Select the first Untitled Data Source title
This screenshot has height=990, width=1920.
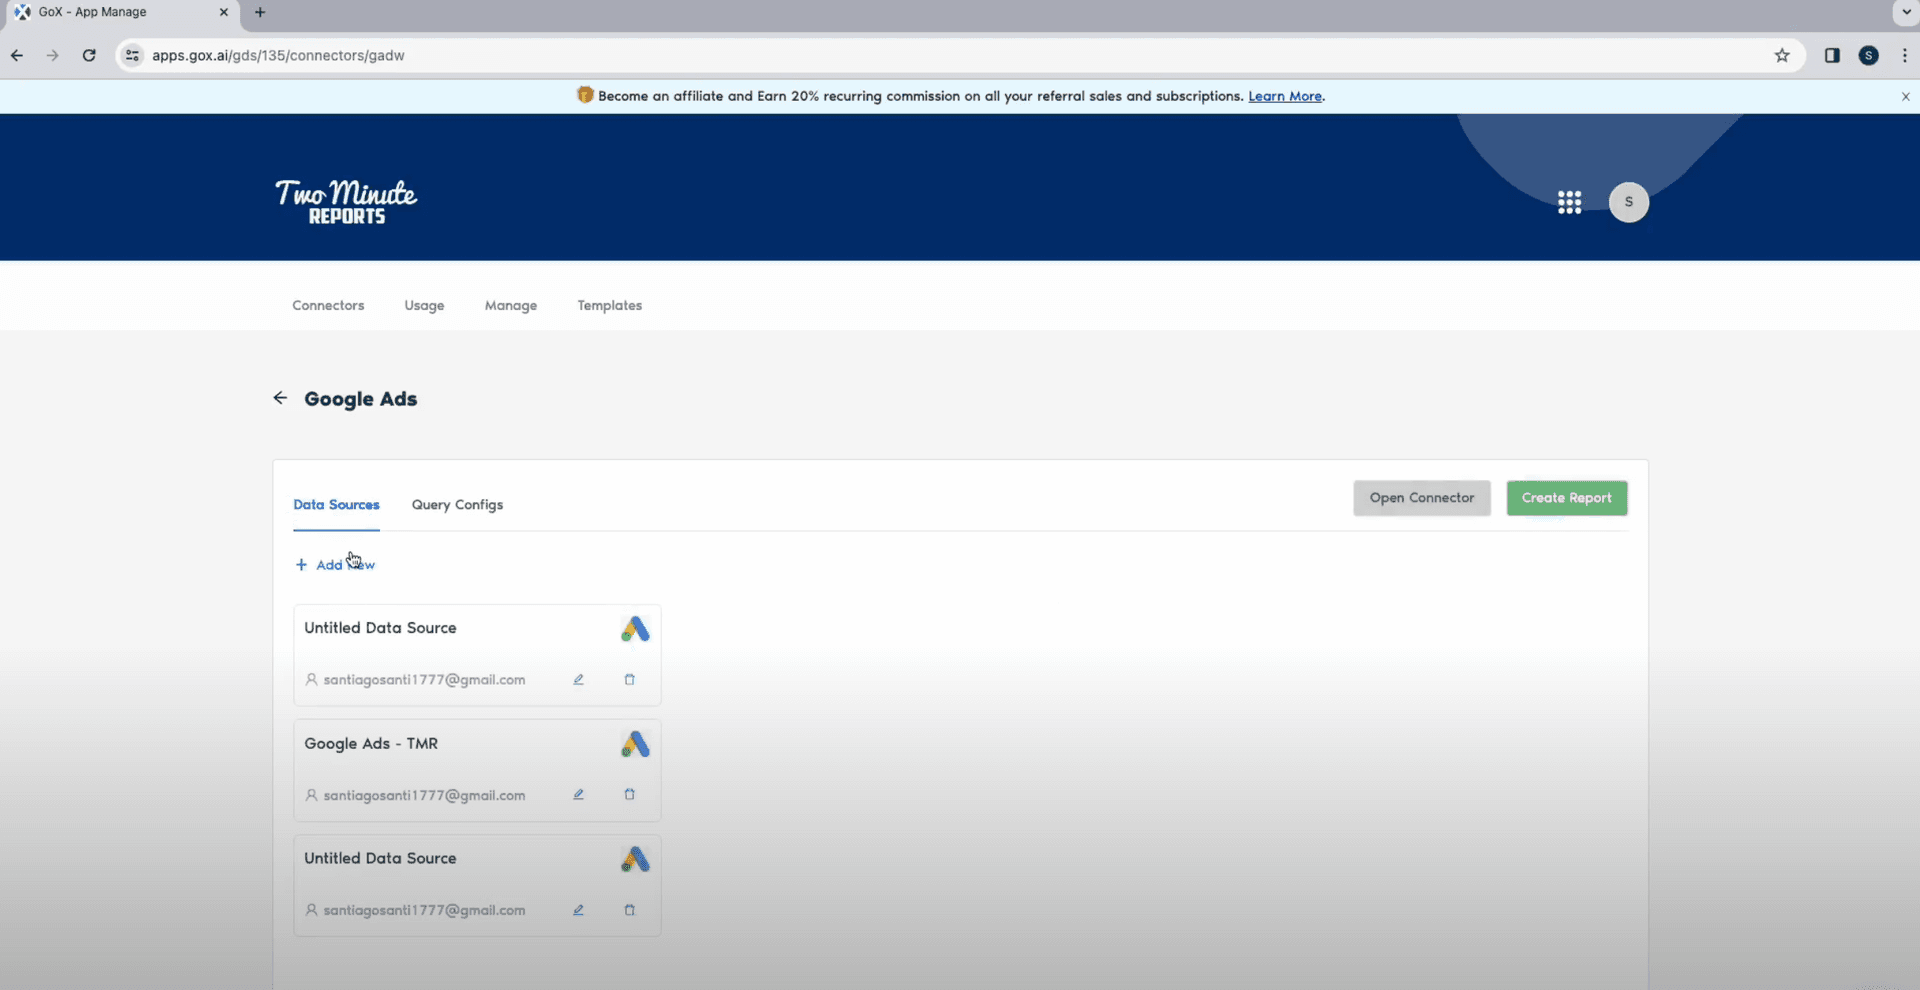coord(380,628)
